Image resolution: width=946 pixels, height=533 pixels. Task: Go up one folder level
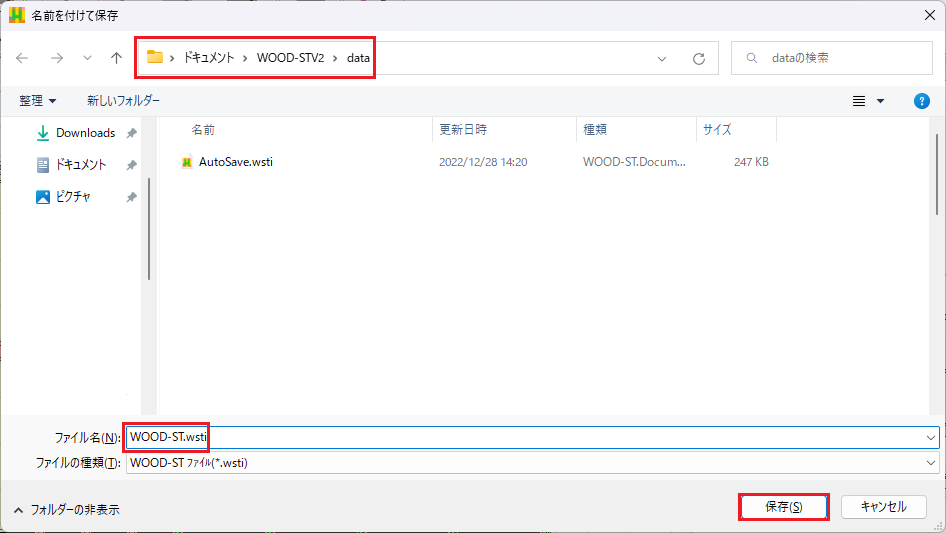(x=116, y=58)
